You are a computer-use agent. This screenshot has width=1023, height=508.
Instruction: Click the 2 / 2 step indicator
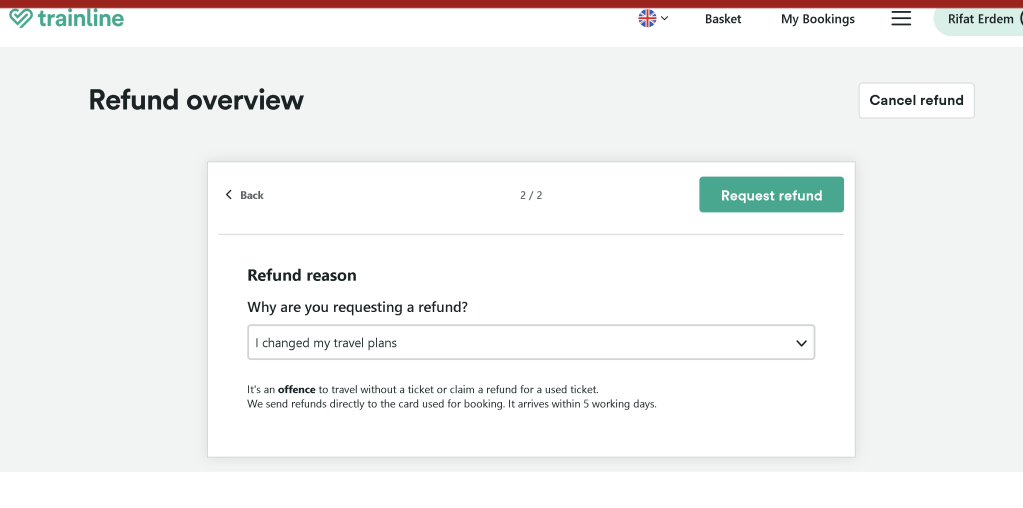click(x=531, y=195)
